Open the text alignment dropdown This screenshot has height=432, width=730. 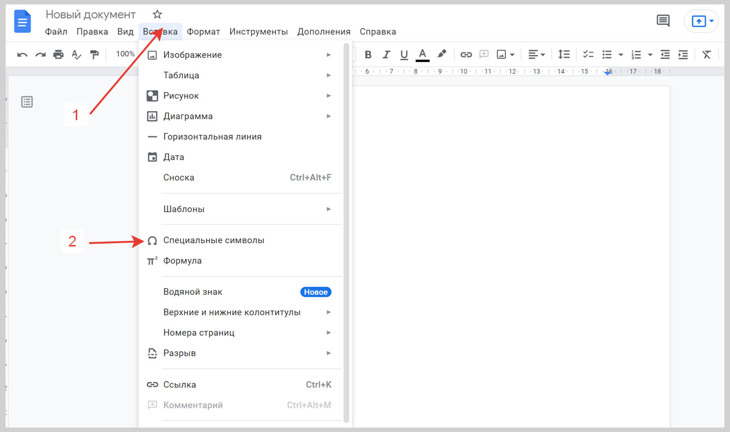pos(536,55)
